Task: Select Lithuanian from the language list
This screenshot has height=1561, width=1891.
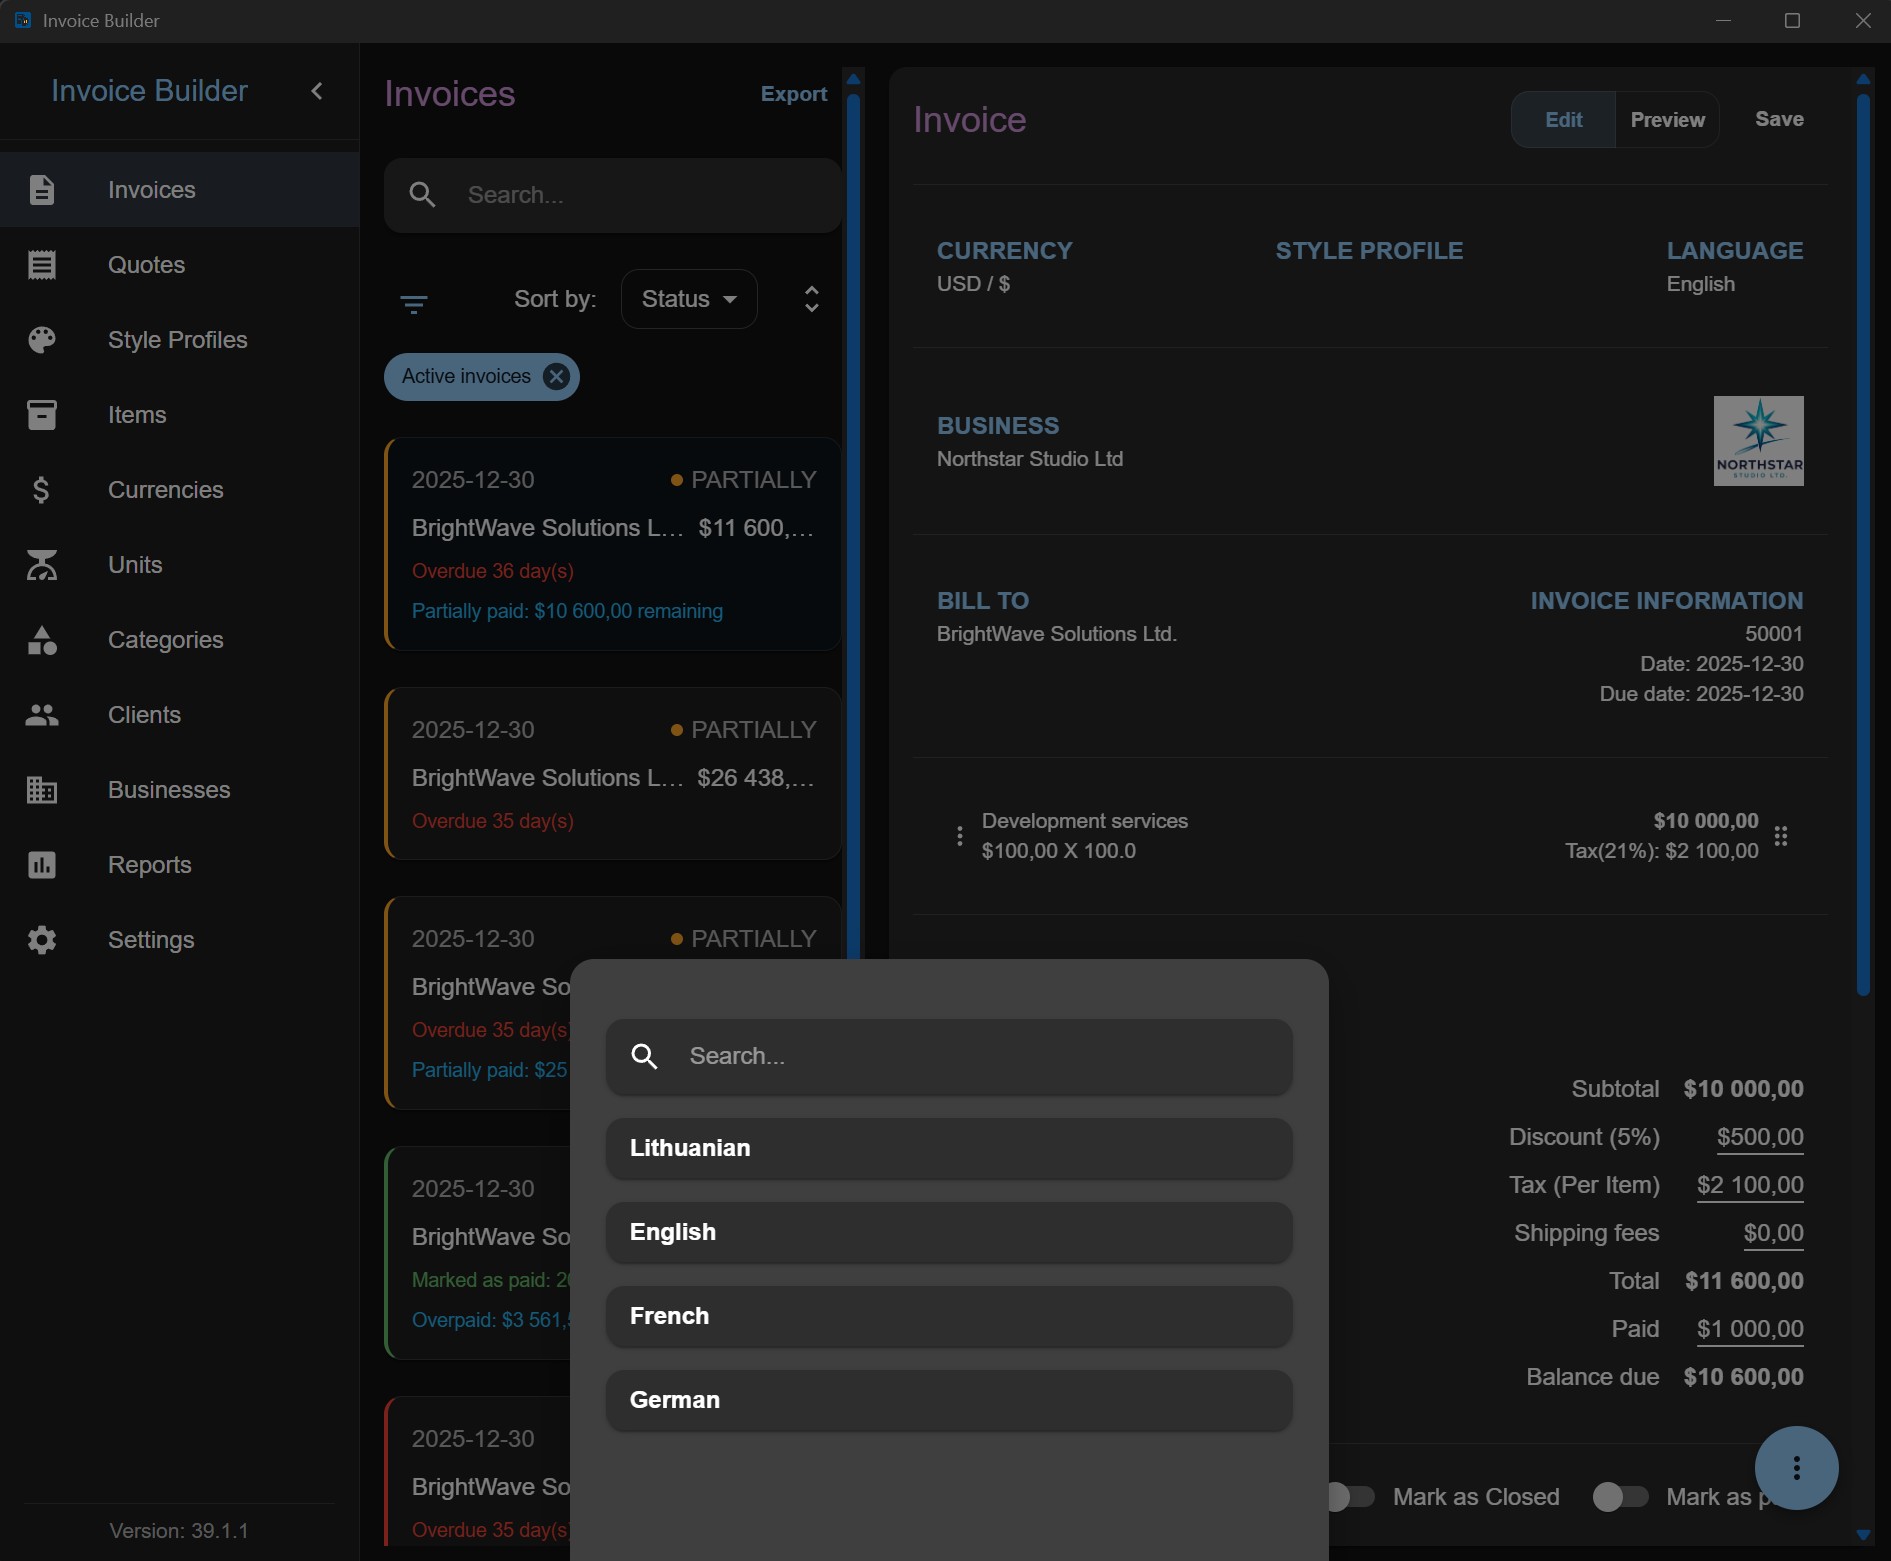Action: tap(949, 1148)
